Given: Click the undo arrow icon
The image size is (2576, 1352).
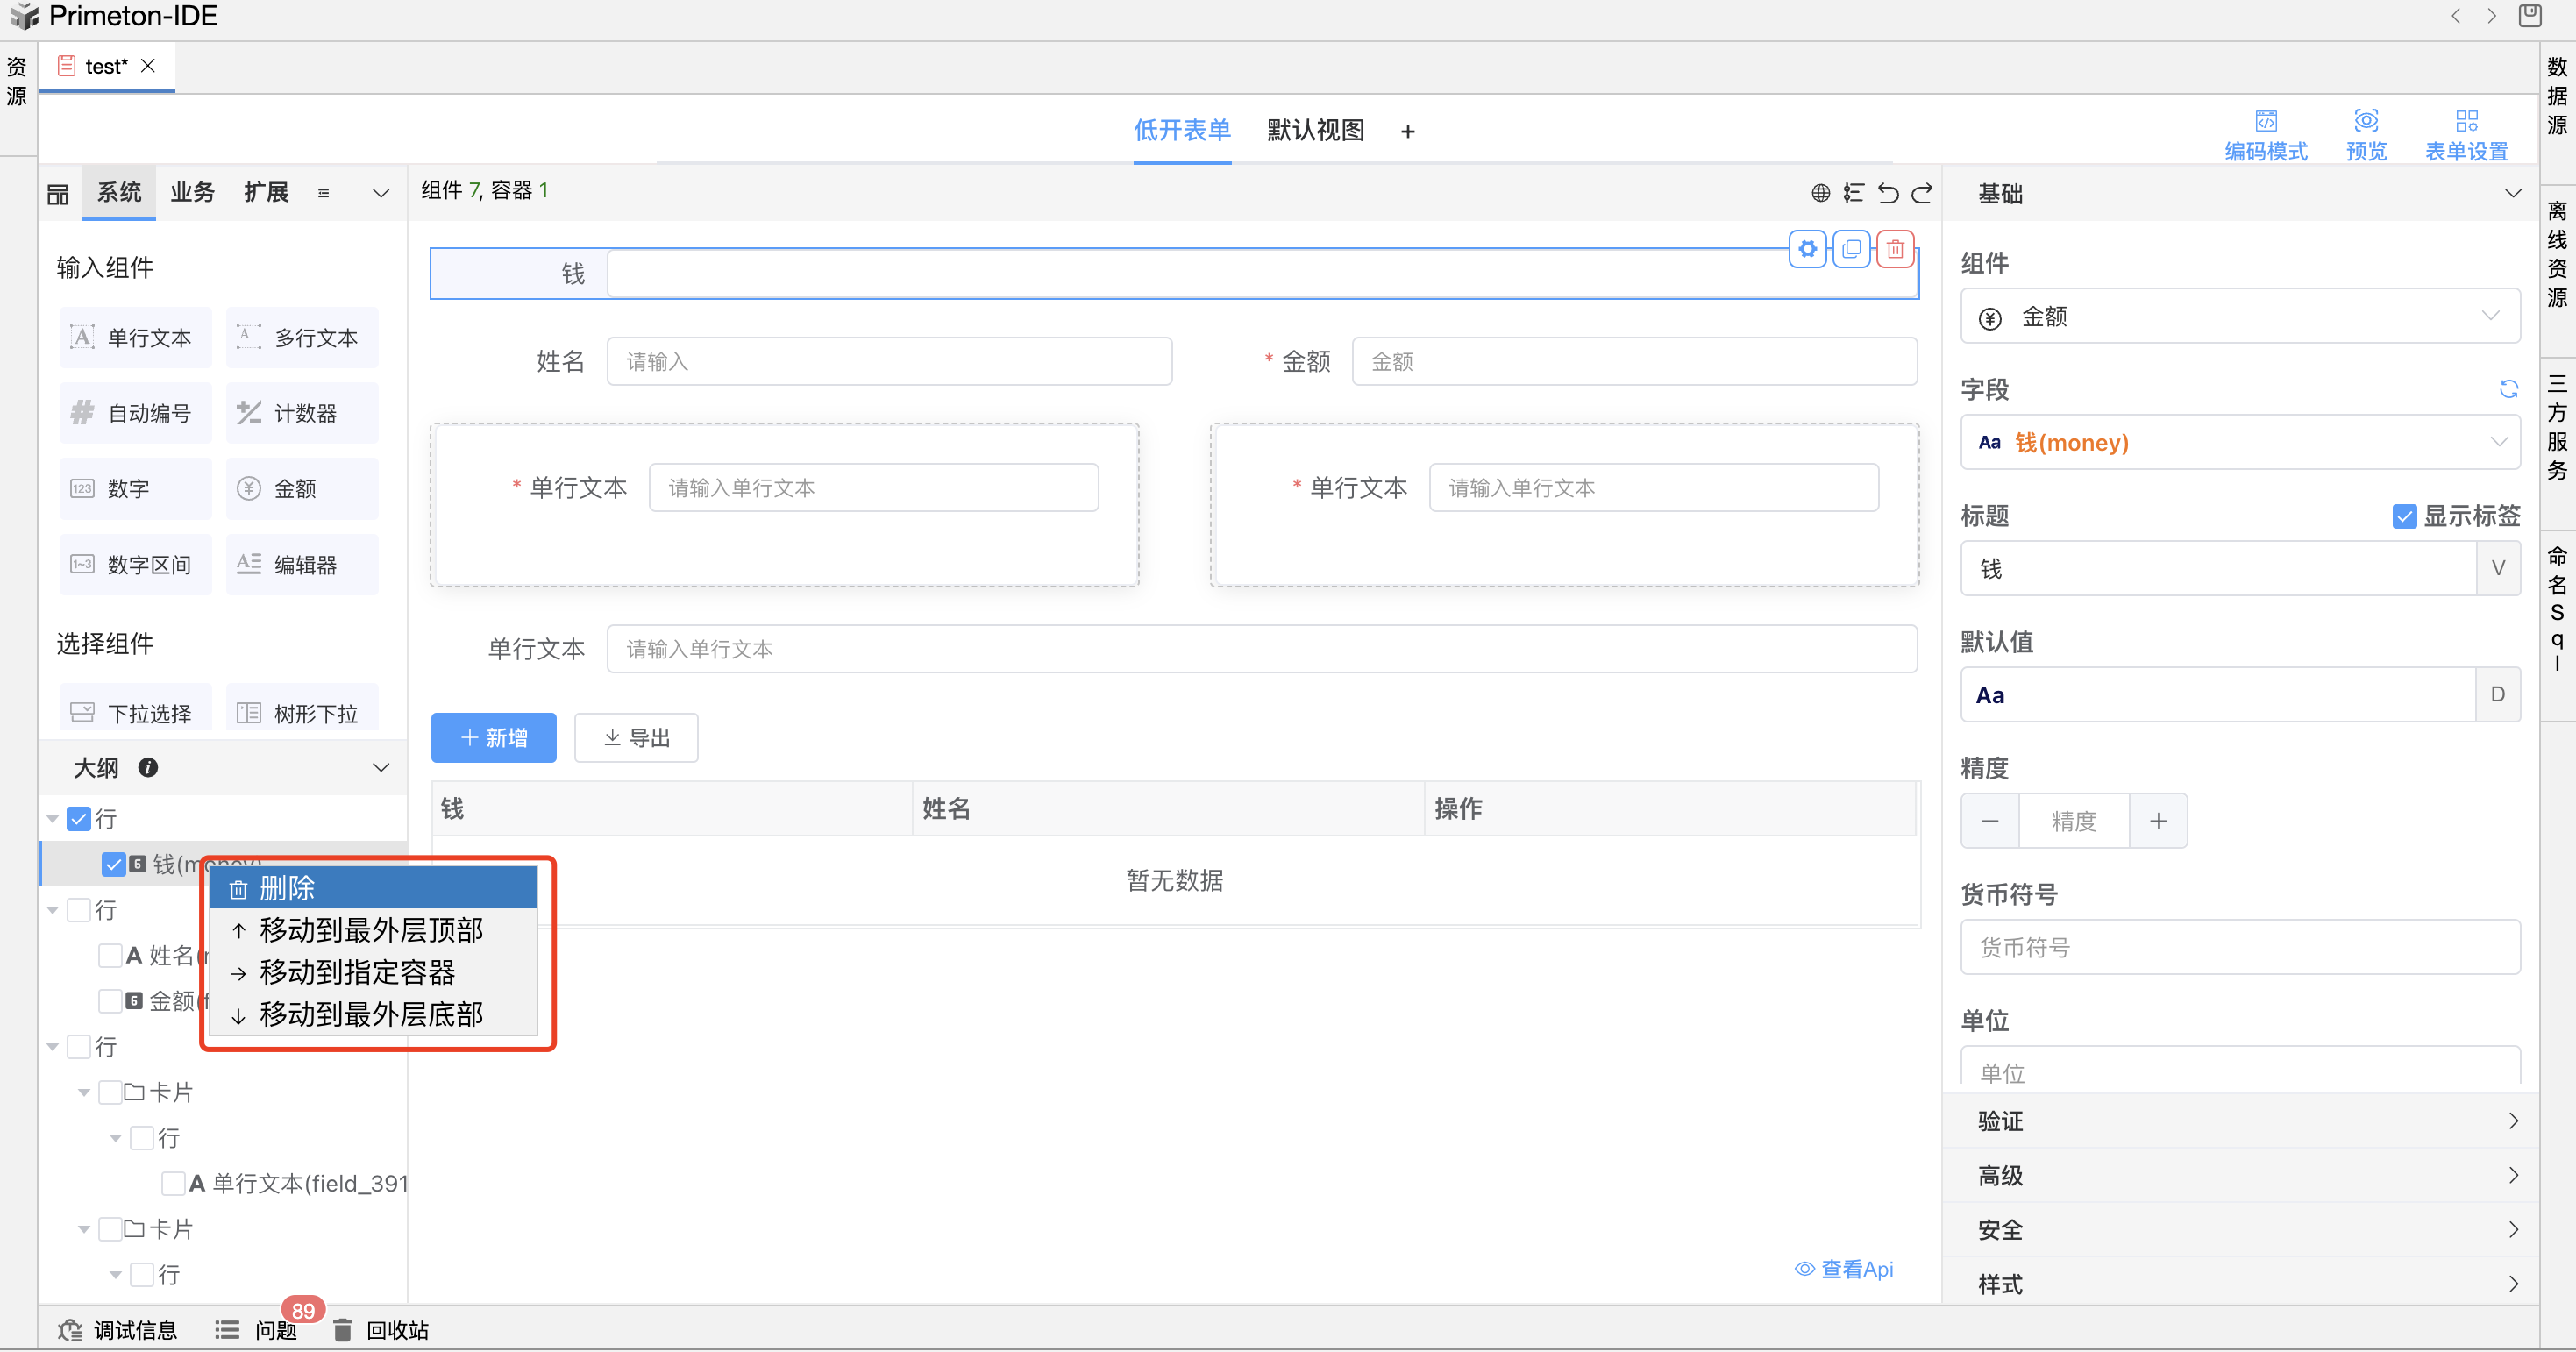Looking at the screenshot, I should pos(1887,193).
